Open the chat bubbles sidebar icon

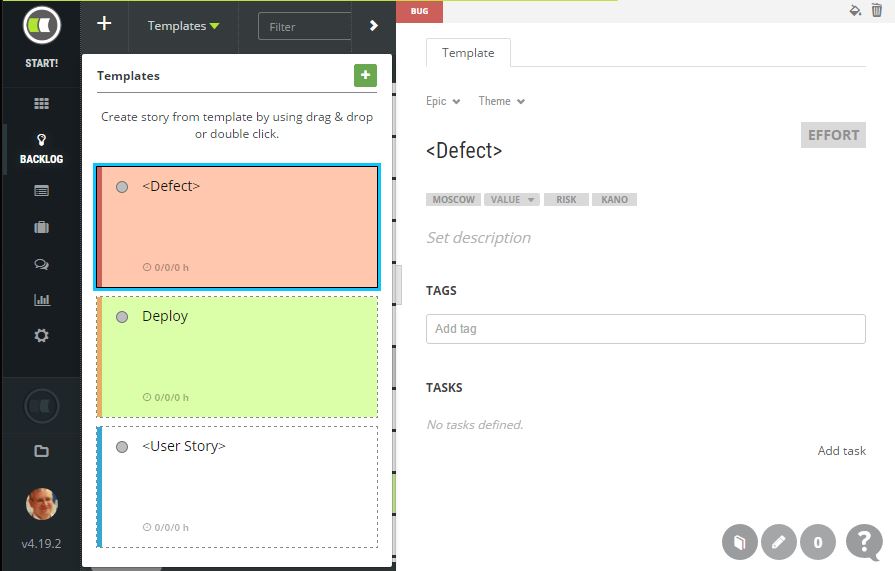tap(42, 264)
